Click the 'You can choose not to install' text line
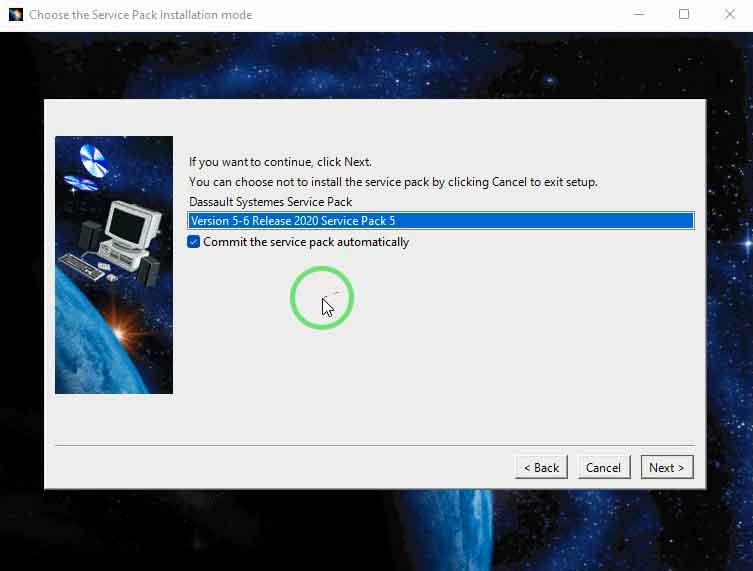The width and height of the screenshot is (753, 571). pyautogui.click(x=392, y=182)
